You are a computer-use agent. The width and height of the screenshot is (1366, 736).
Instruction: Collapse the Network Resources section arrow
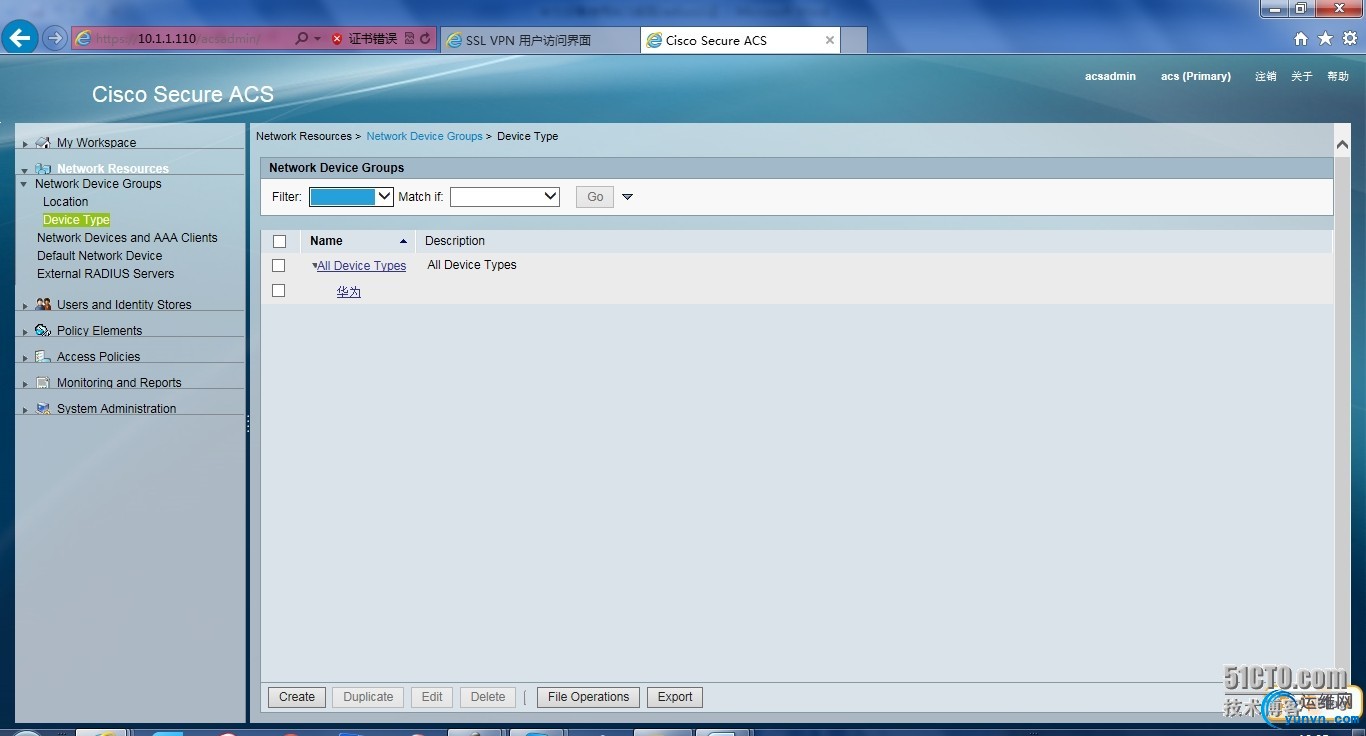(25, 170)
